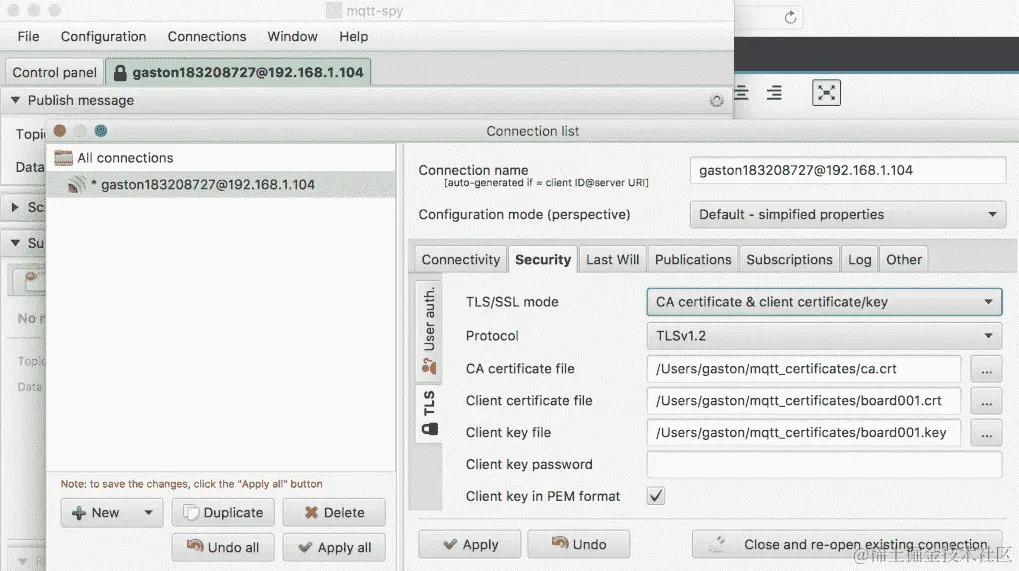Select the Security tab
This screenshot has height=571, width=1019.
click(x=543, y=259)
